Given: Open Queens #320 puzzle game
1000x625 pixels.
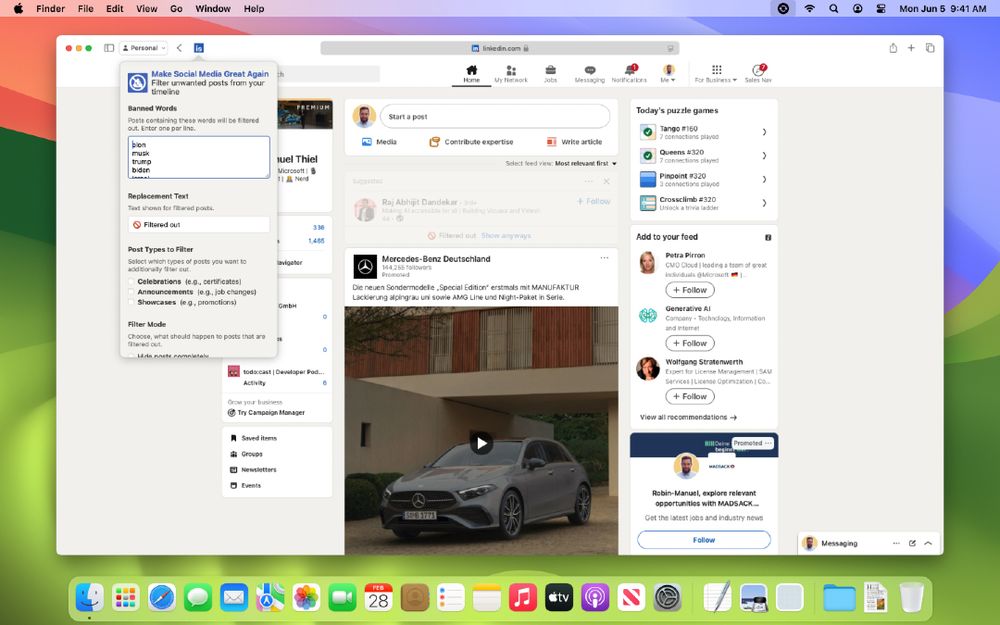Looking at the screenshot, I should [x=703, y=156].
